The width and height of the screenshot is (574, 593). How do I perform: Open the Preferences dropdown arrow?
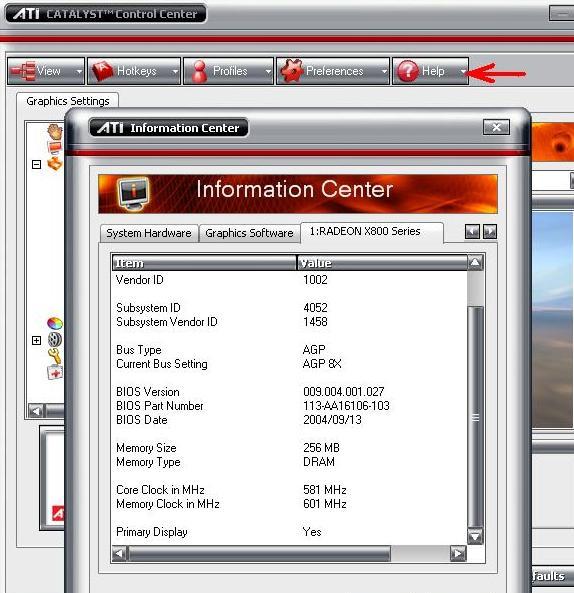[384, 71]
